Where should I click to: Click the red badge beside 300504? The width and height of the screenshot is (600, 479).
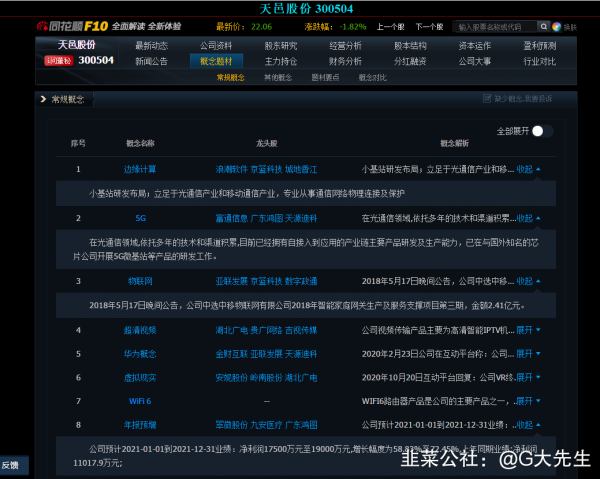59,61
